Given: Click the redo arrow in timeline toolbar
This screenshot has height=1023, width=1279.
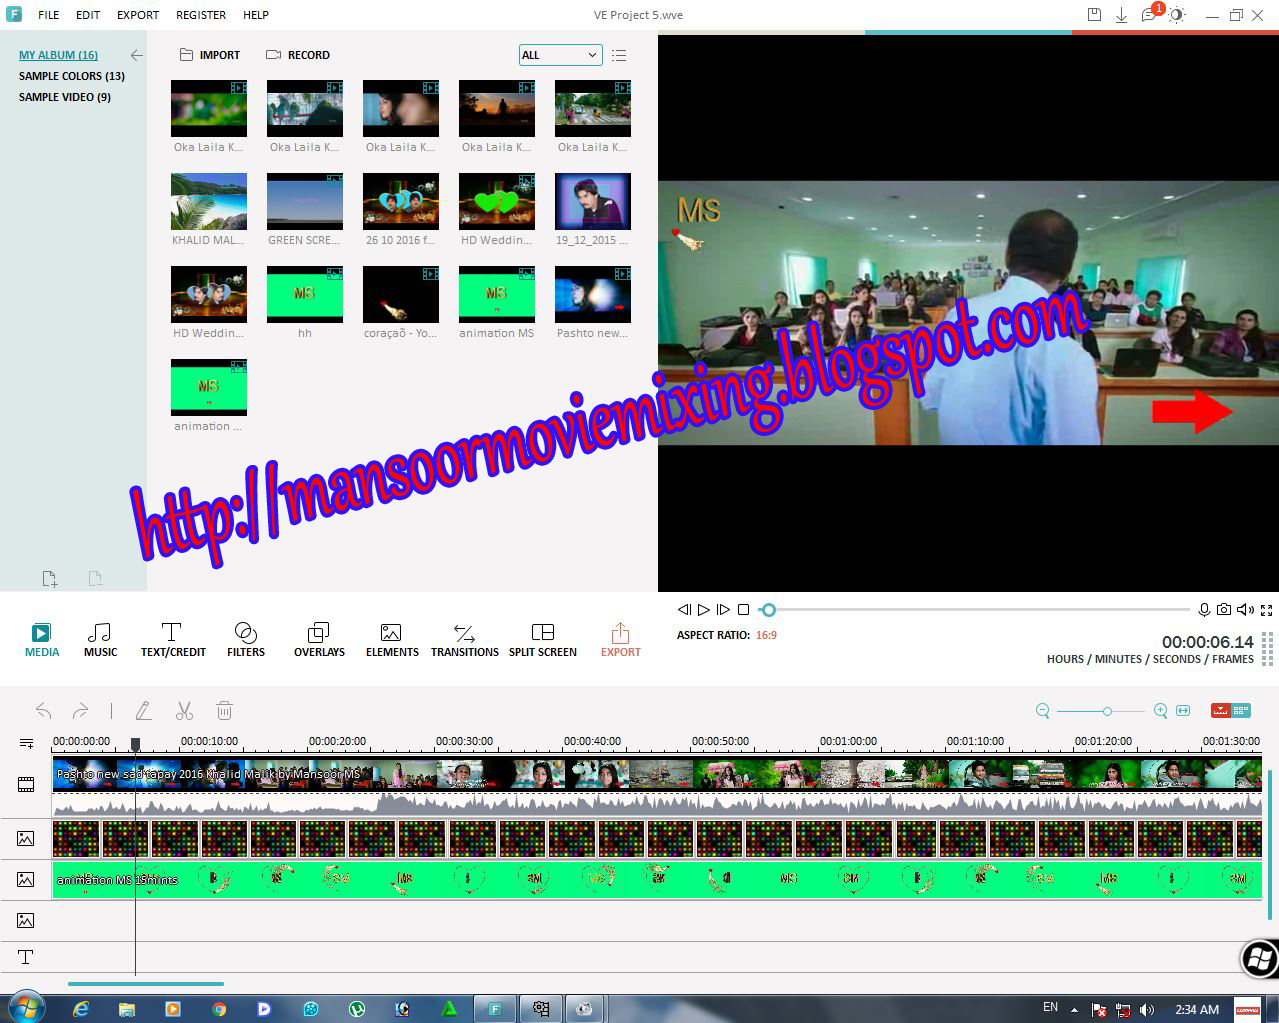Looking at the screenshot, I should pyautogui.click(x=81, y=711).
